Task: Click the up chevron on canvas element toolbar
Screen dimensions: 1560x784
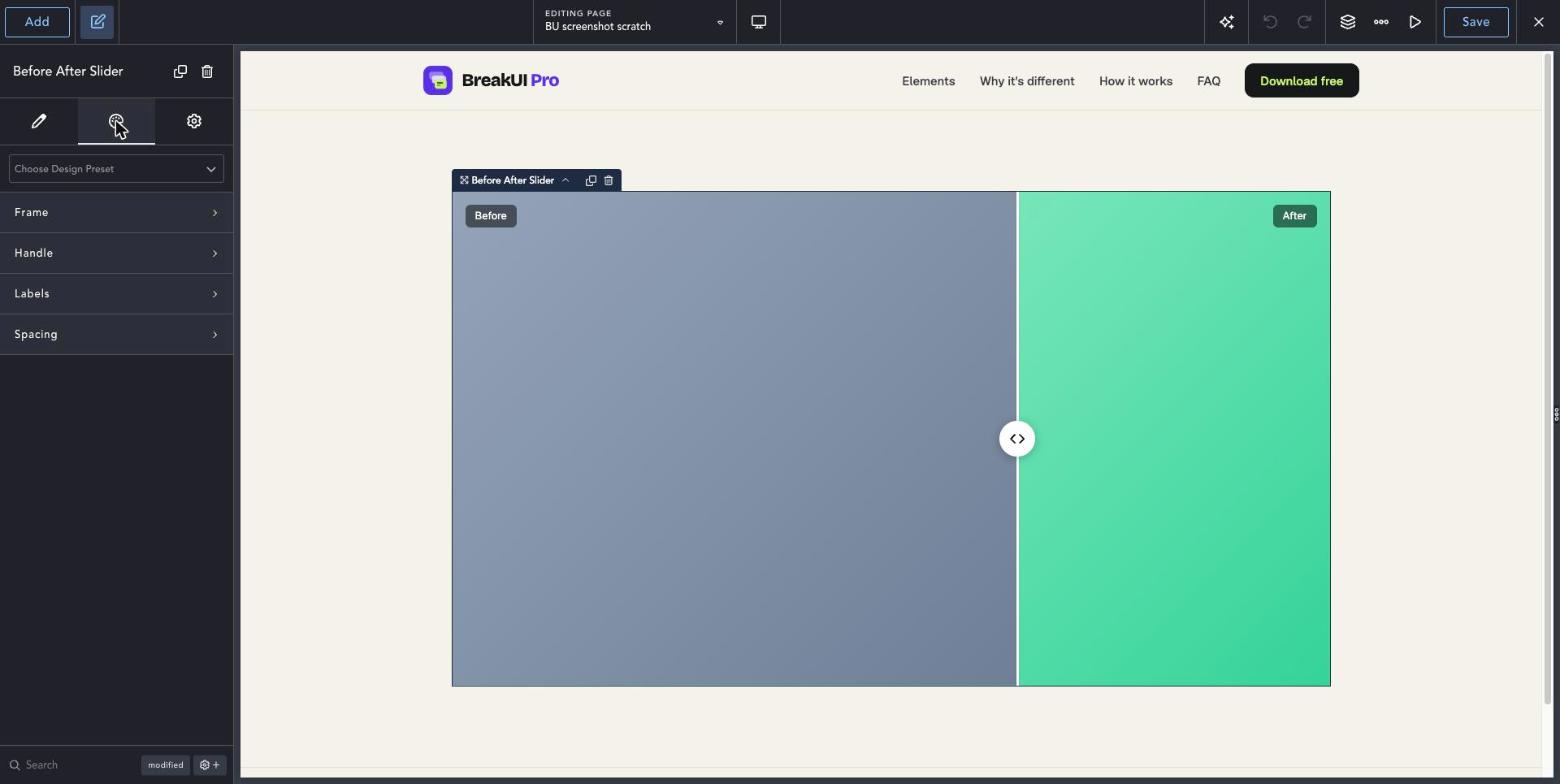Action: (x=566, y=180)
